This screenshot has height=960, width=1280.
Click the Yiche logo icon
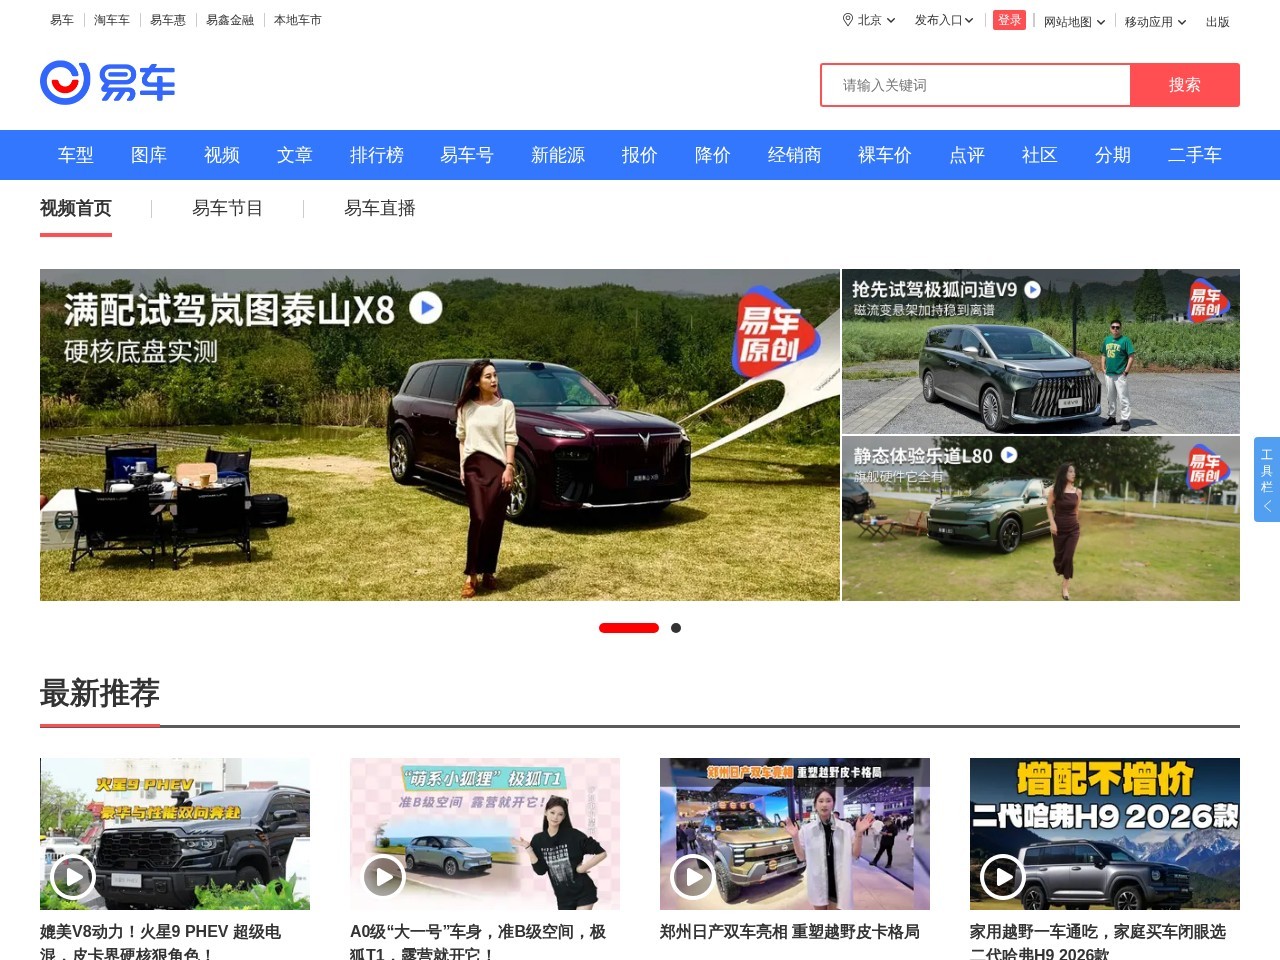pyautogui.click(x=107, y=83)
